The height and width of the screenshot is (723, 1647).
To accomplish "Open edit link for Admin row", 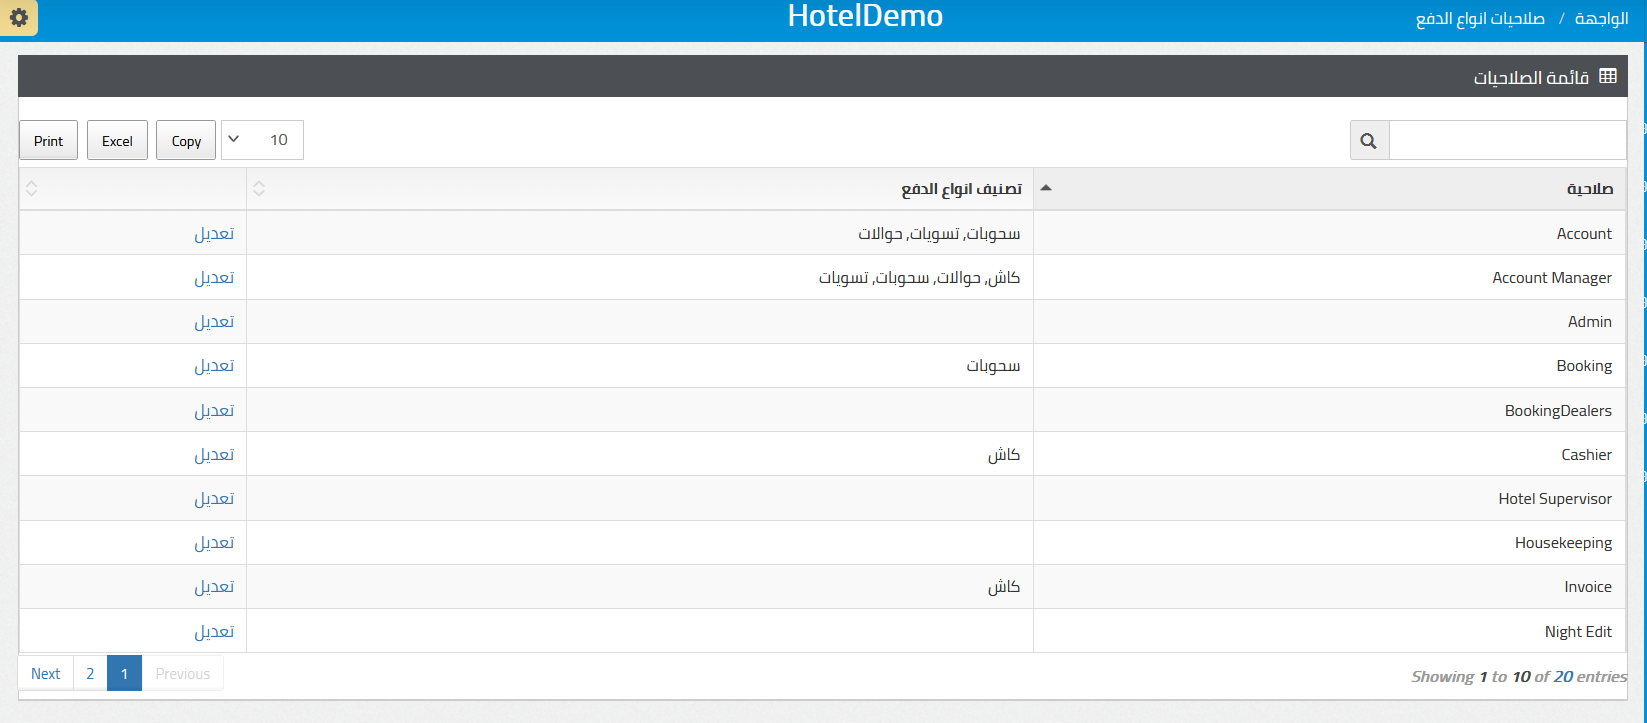I will tap(214, 322).
